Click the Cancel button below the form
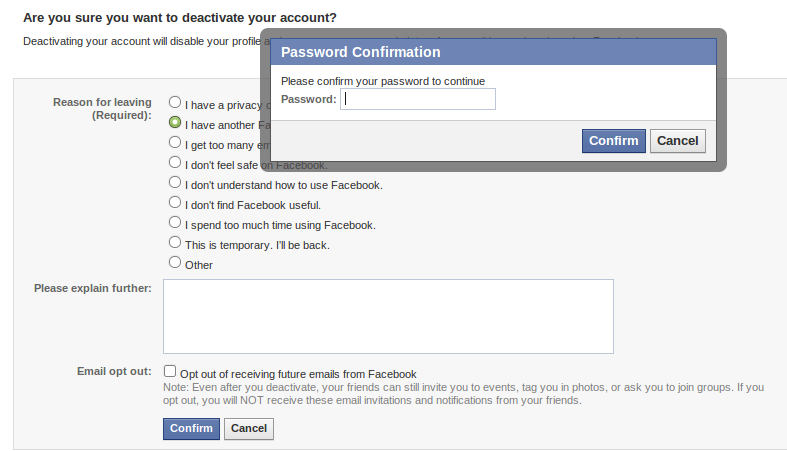 tap(249, 428)
